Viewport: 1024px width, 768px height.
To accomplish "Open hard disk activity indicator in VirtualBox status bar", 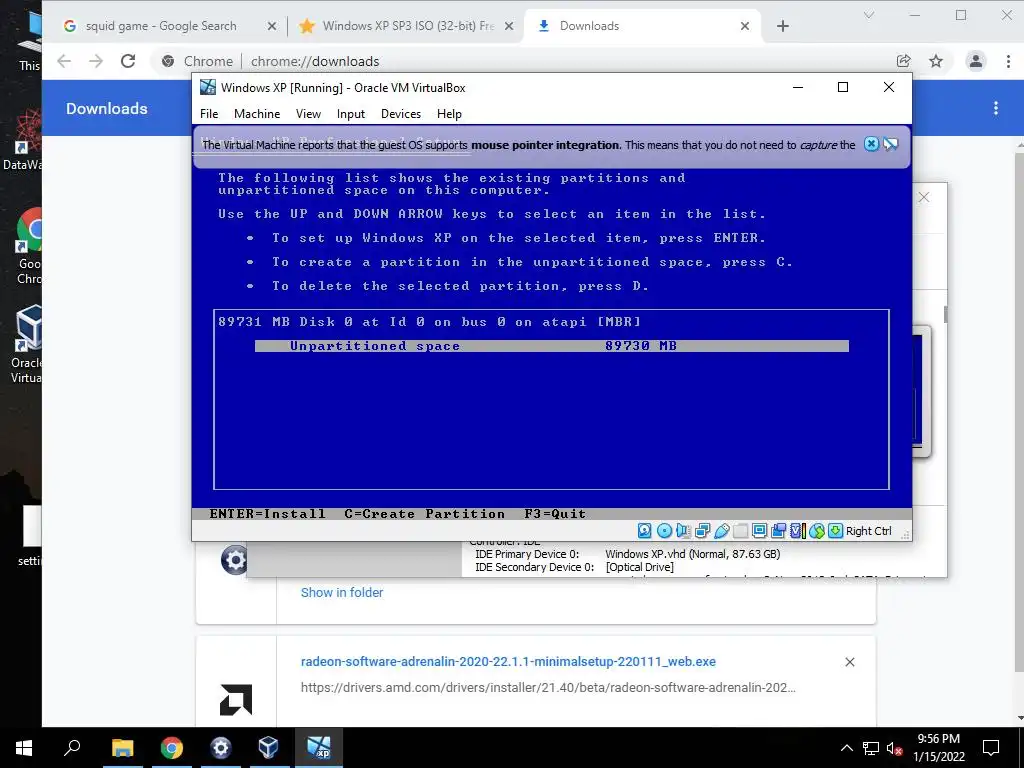I will [x=645, y=531].
